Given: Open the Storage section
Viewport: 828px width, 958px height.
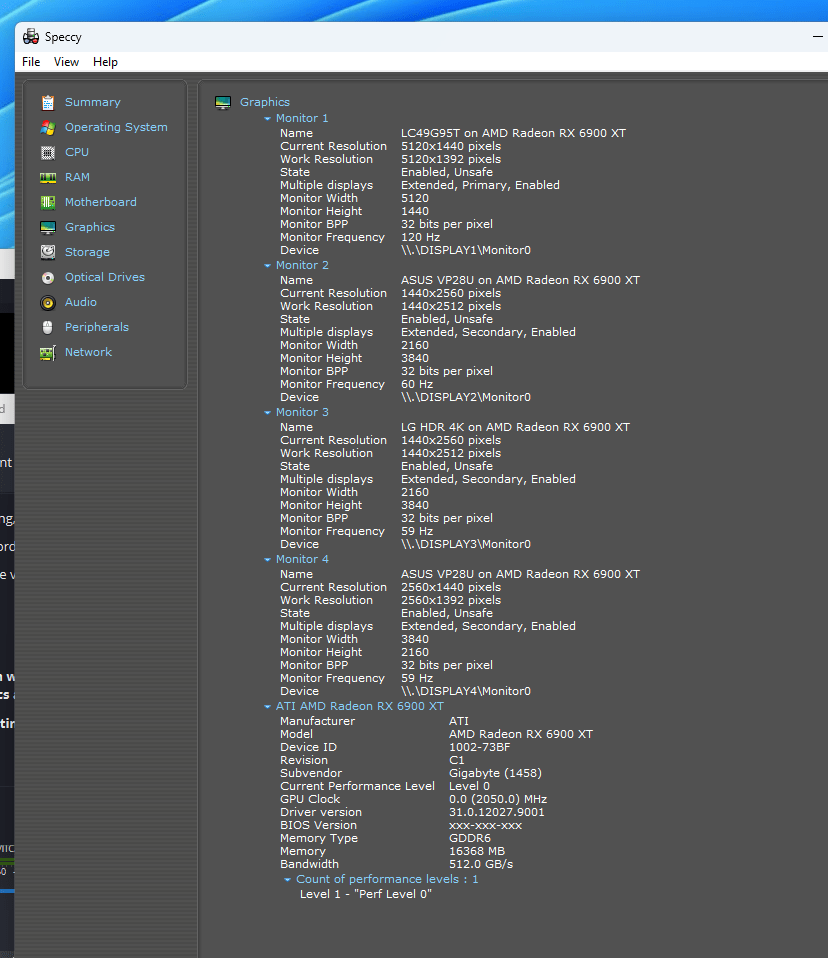Looking at the screenshot, I should pos(87,252).
